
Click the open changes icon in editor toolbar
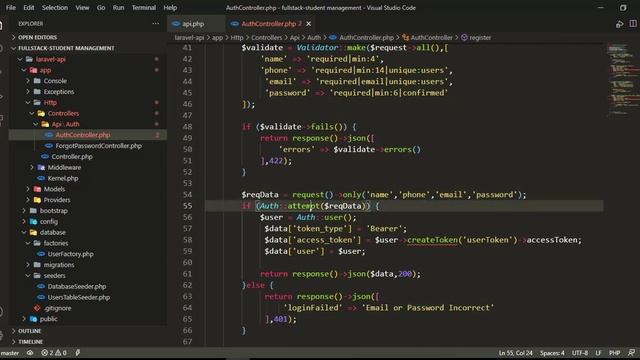(619, 24)
